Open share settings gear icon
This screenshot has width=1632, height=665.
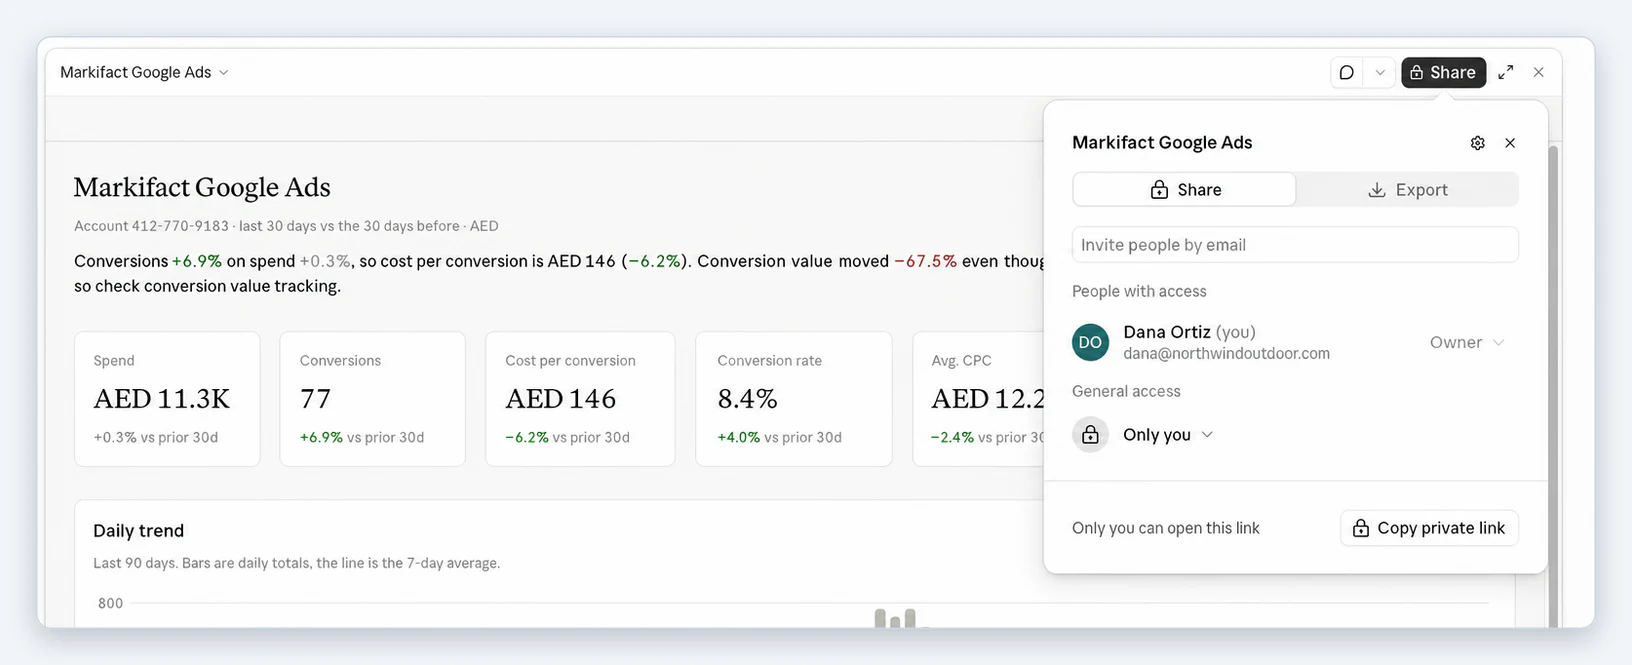1477,143
